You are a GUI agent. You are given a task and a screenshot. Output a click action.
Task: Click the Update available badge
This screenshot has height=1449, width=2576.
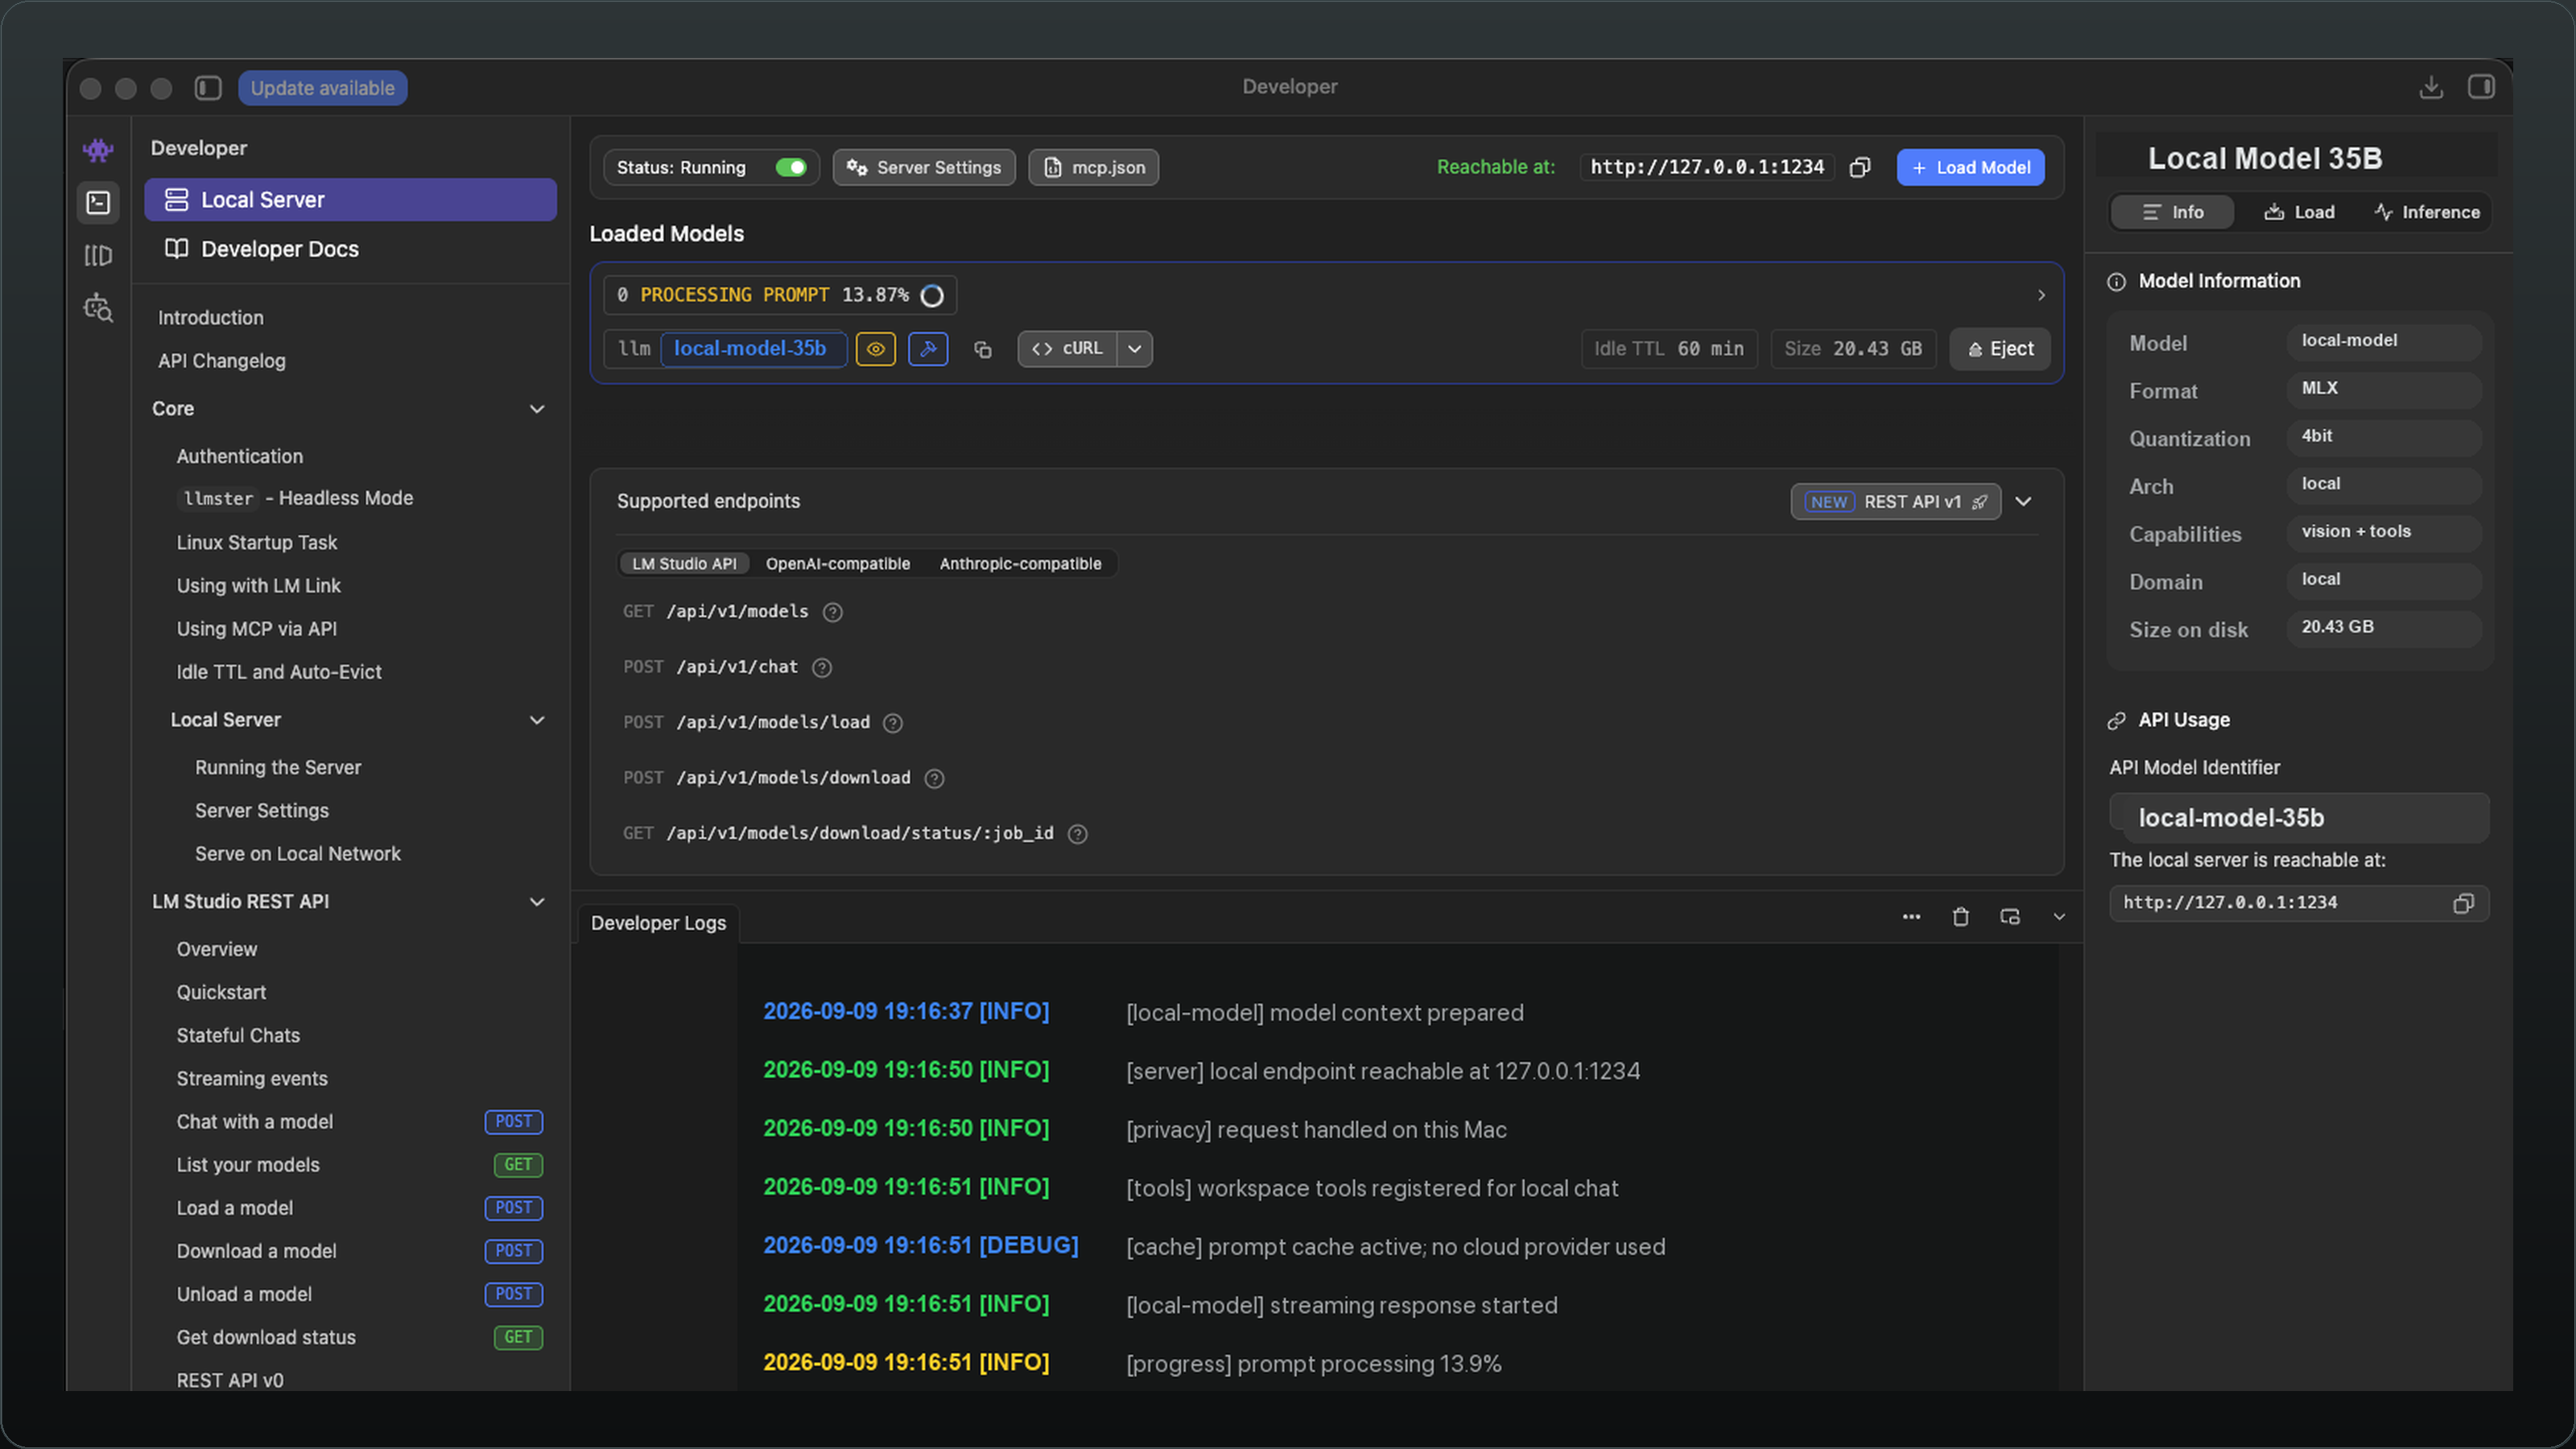322,88
